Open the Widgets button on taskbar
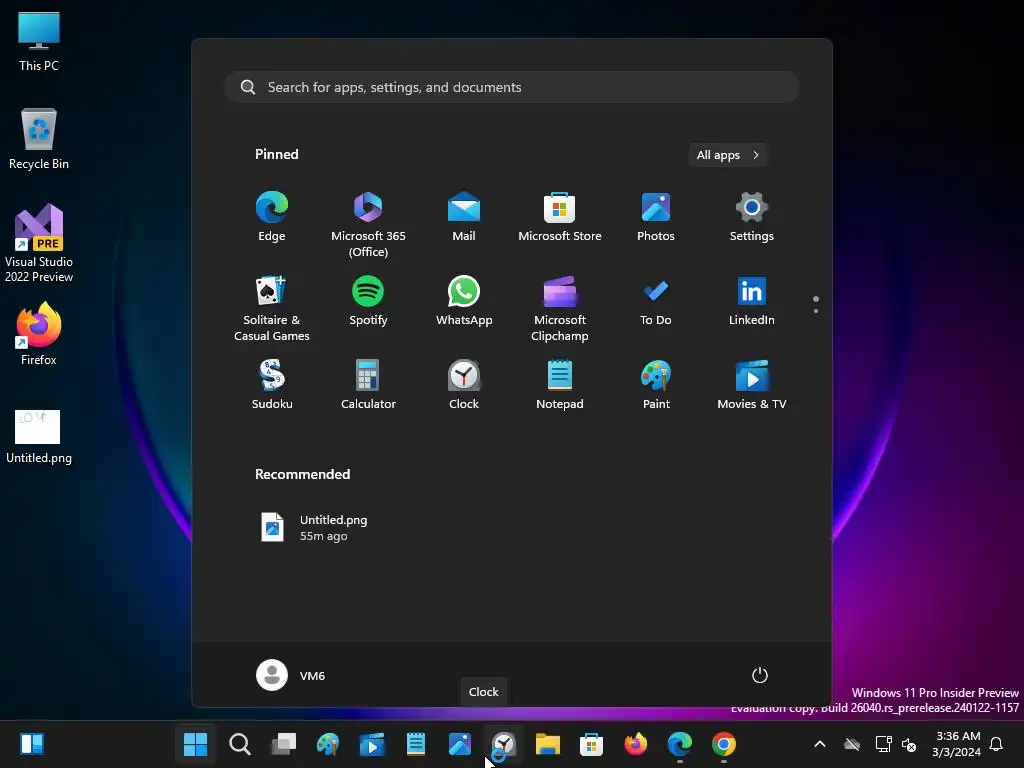Viewport: 1024px width, 768px height. pyautogui.click(x=32, y=744)
